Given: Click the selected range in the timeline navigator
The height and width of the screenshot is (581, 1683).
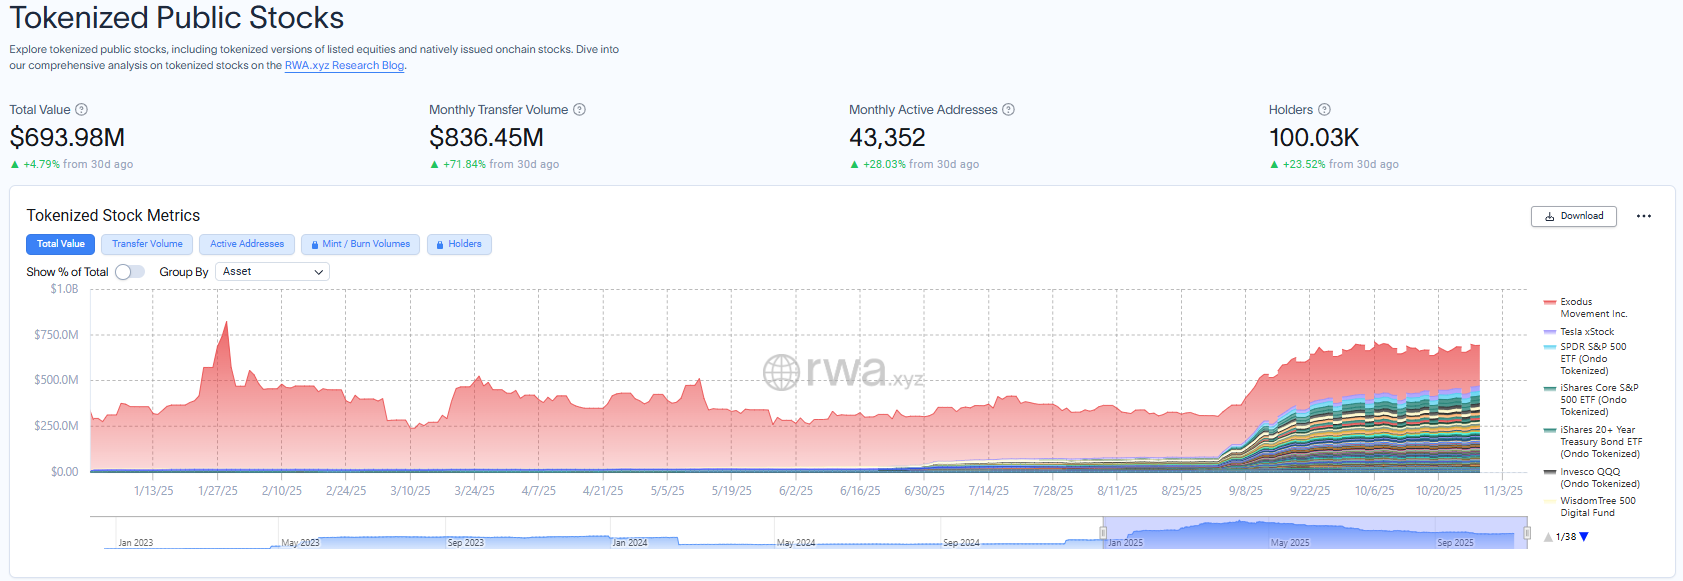Looking at the screenshot, I should click(x=1315, y=533).
